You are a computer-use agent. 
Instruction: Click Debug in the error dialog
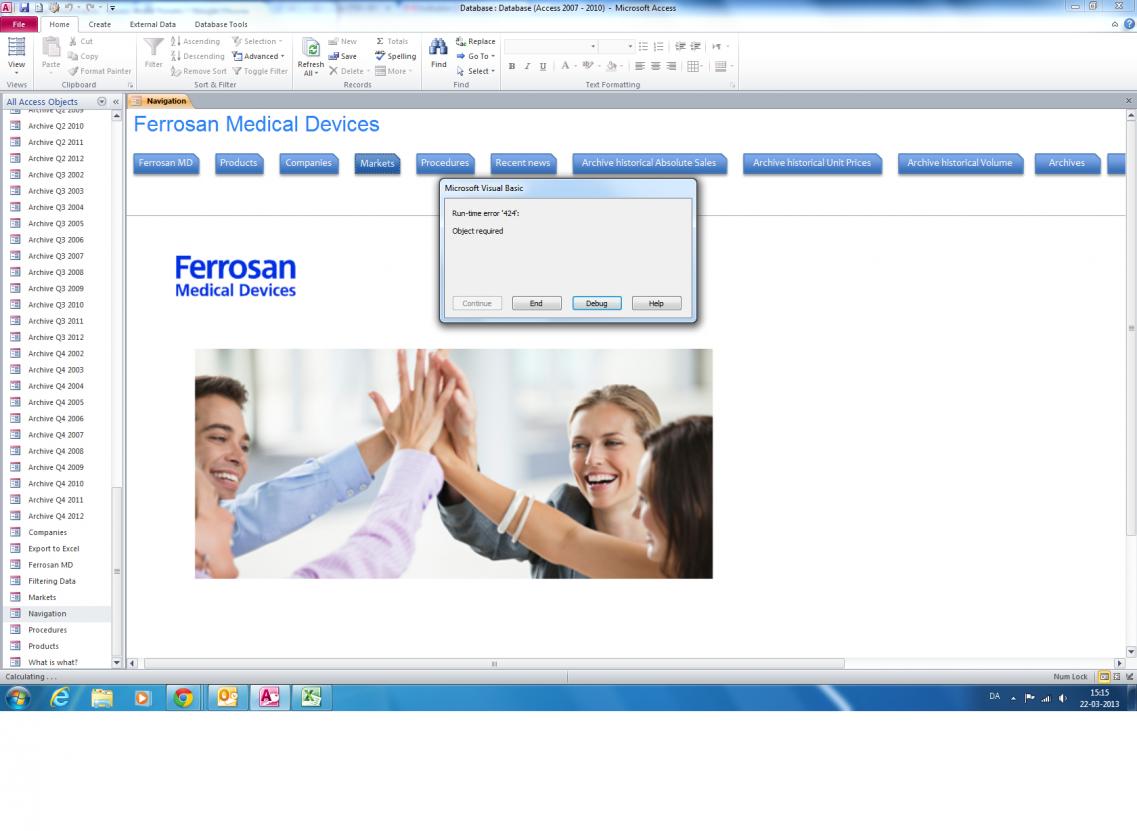[596, 303]
